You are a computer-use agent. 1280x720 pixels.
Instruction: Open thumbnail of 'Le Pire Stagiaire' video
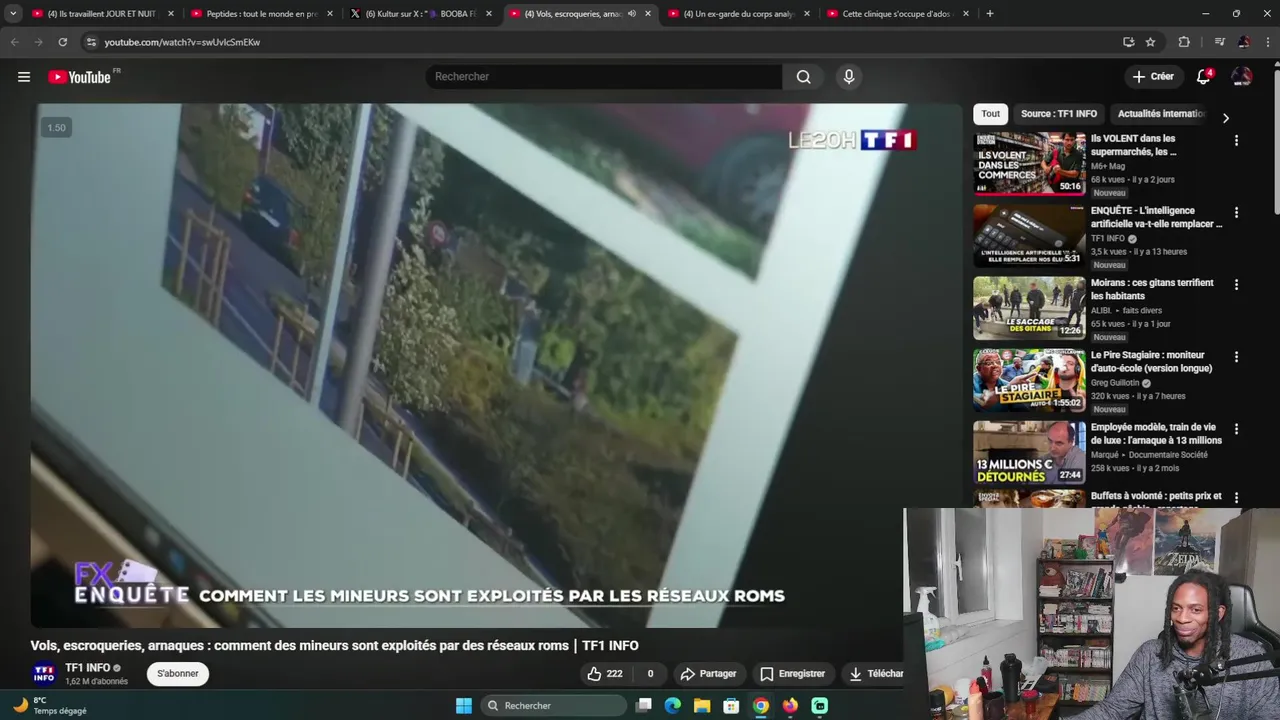tap(1029, 379)
